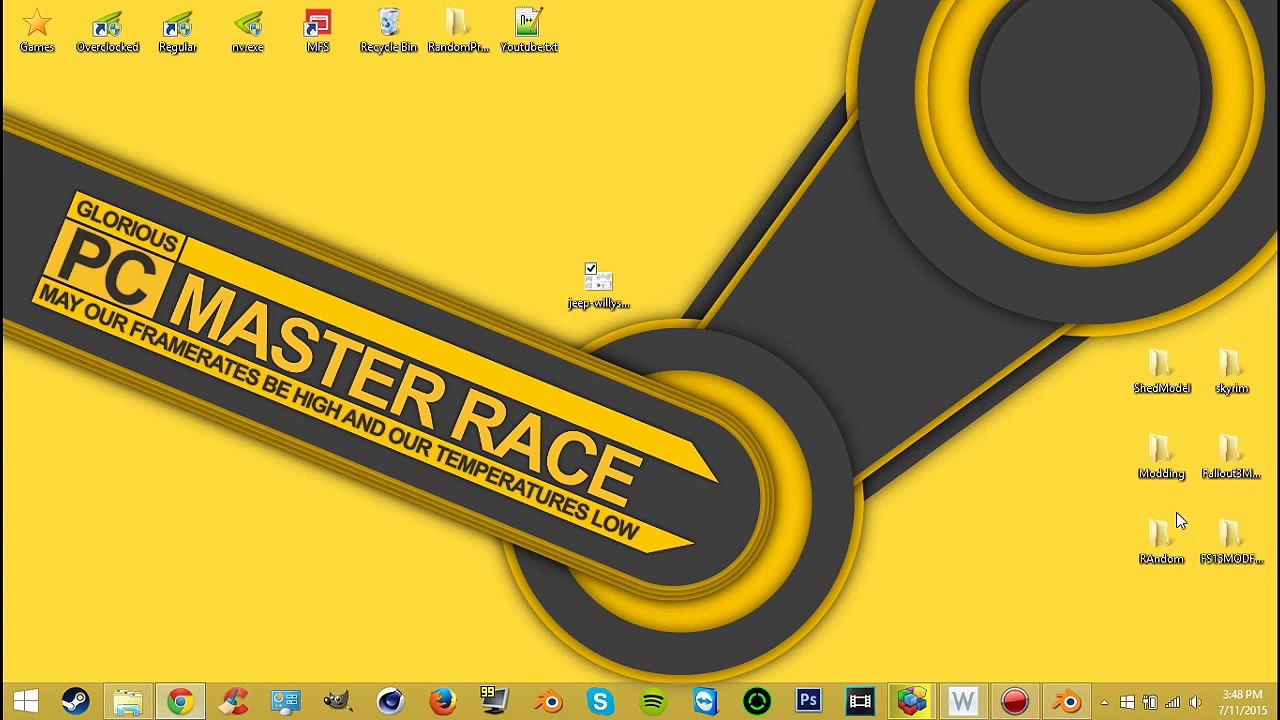
Task: Open the volume speaker tray icon
Action: tap(1195, 702)
